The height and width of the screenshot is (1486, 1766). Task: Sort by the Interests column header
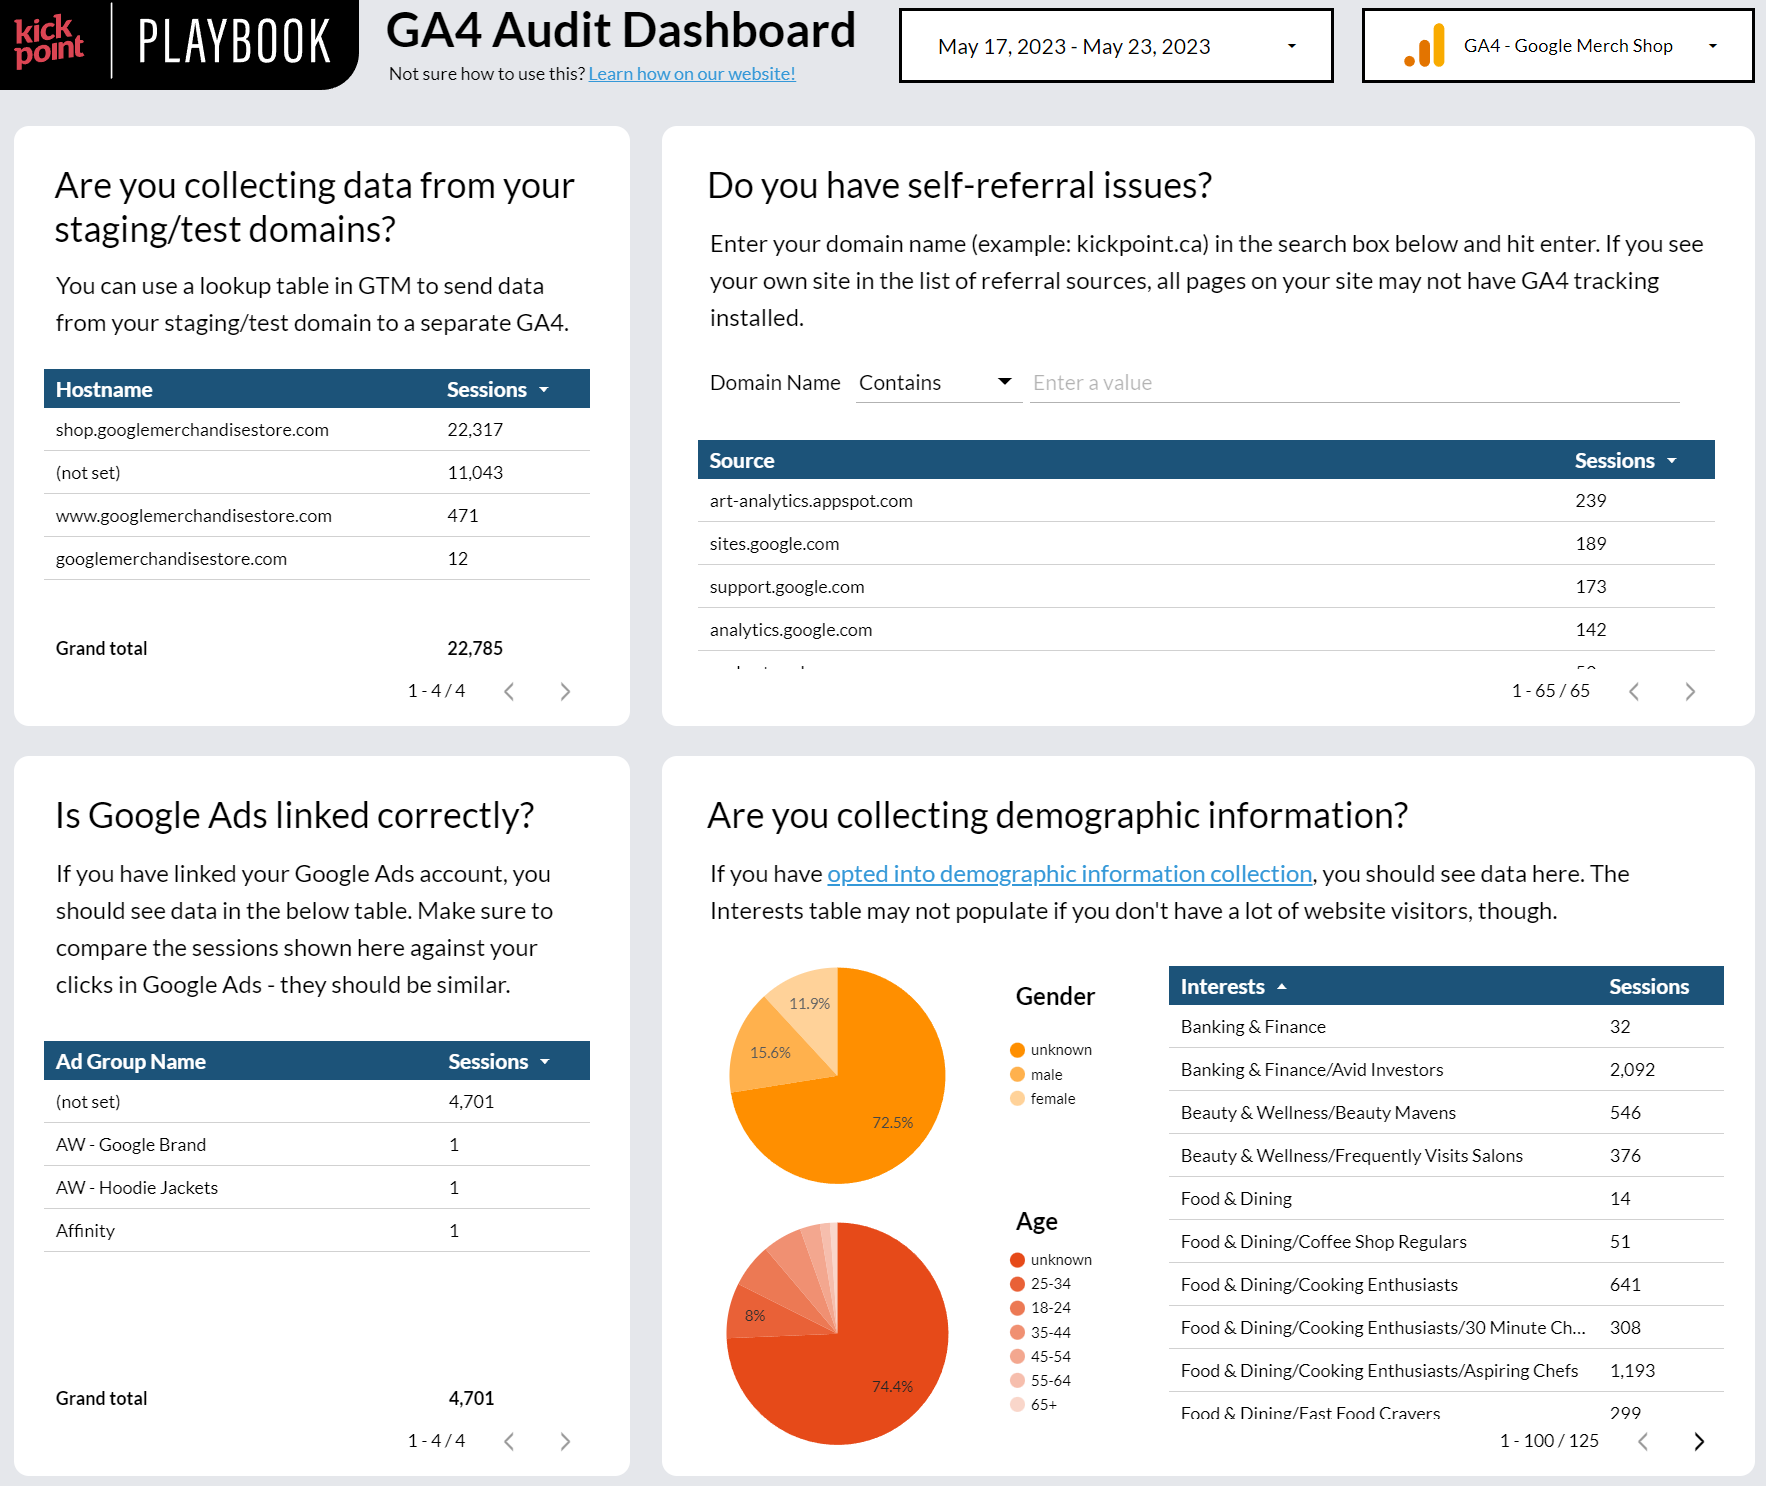[1222, 987]
